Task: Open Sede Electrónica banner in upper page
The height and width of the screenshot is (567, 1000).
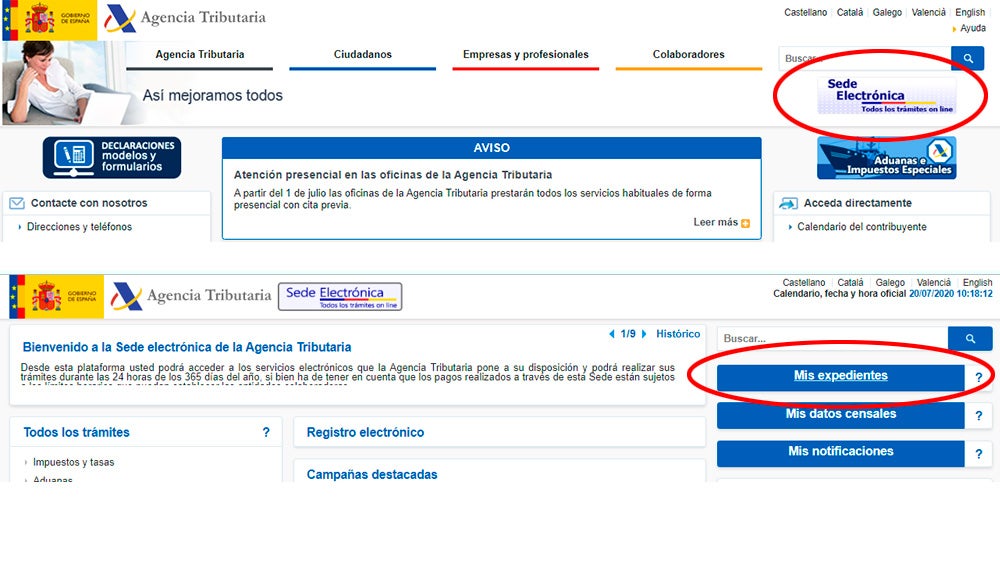Action: click(886, 96)
